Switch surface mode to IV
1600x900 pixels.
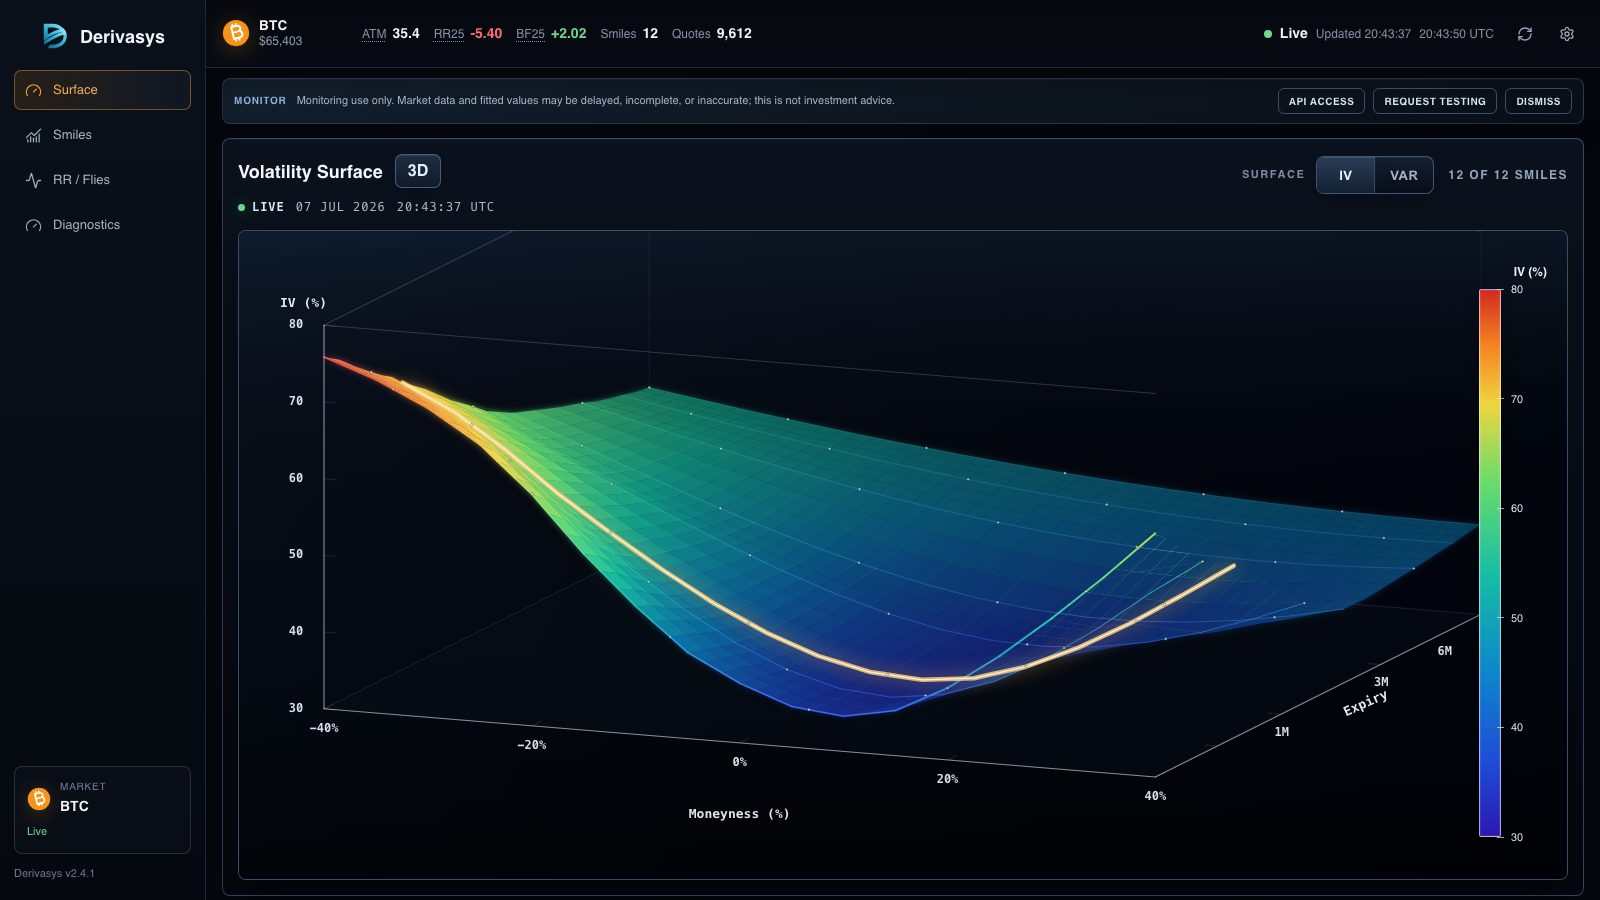1345,175
